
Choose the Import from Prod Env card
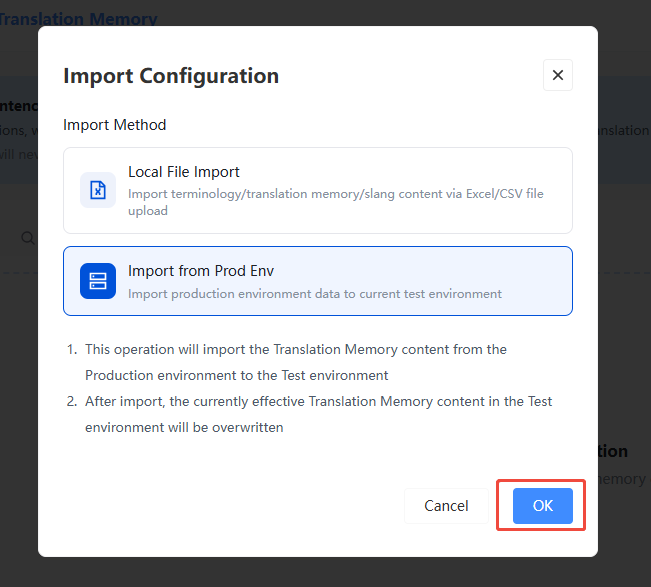tap(318, 281)
